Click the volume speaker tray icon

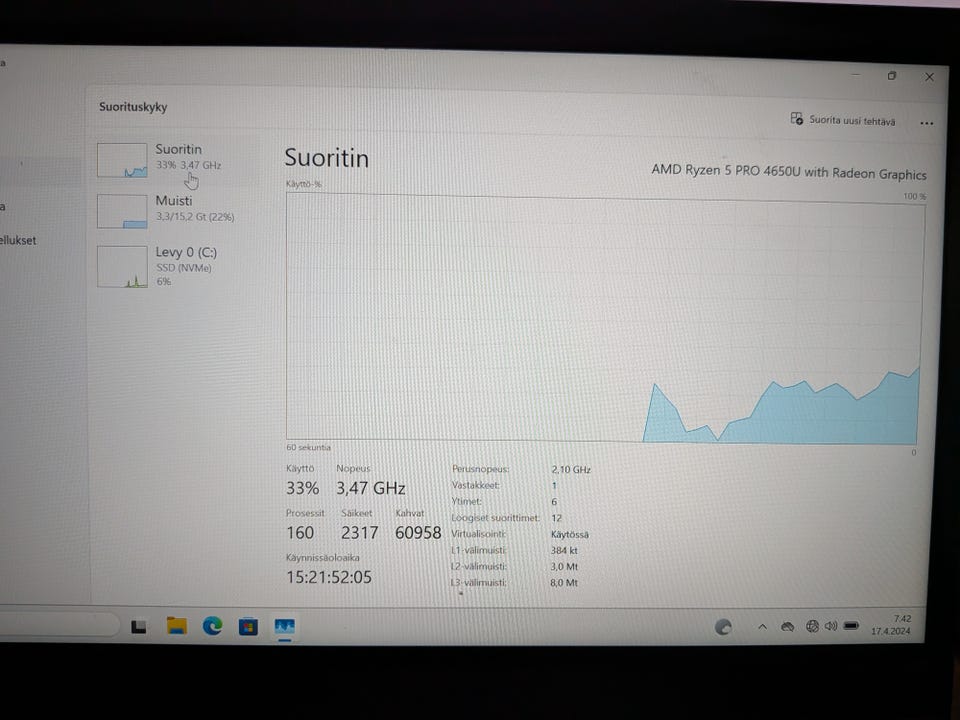[x=831, y=626]
